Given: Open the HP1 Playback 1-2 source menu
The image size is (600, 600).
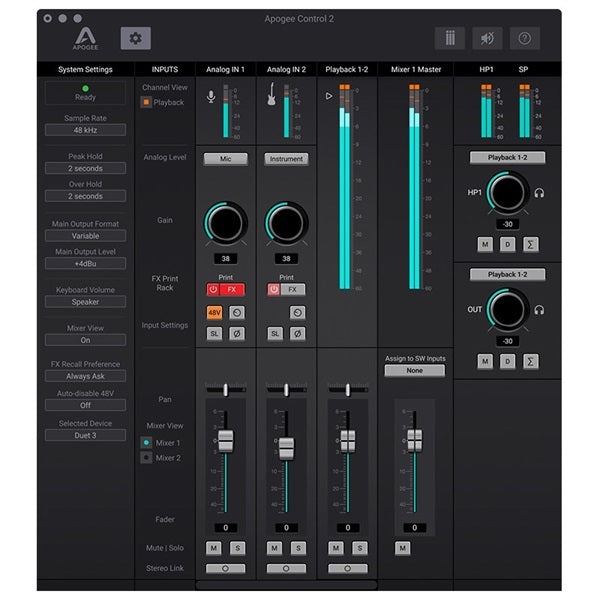Looking at the screenshot, I should coord(507,158).
